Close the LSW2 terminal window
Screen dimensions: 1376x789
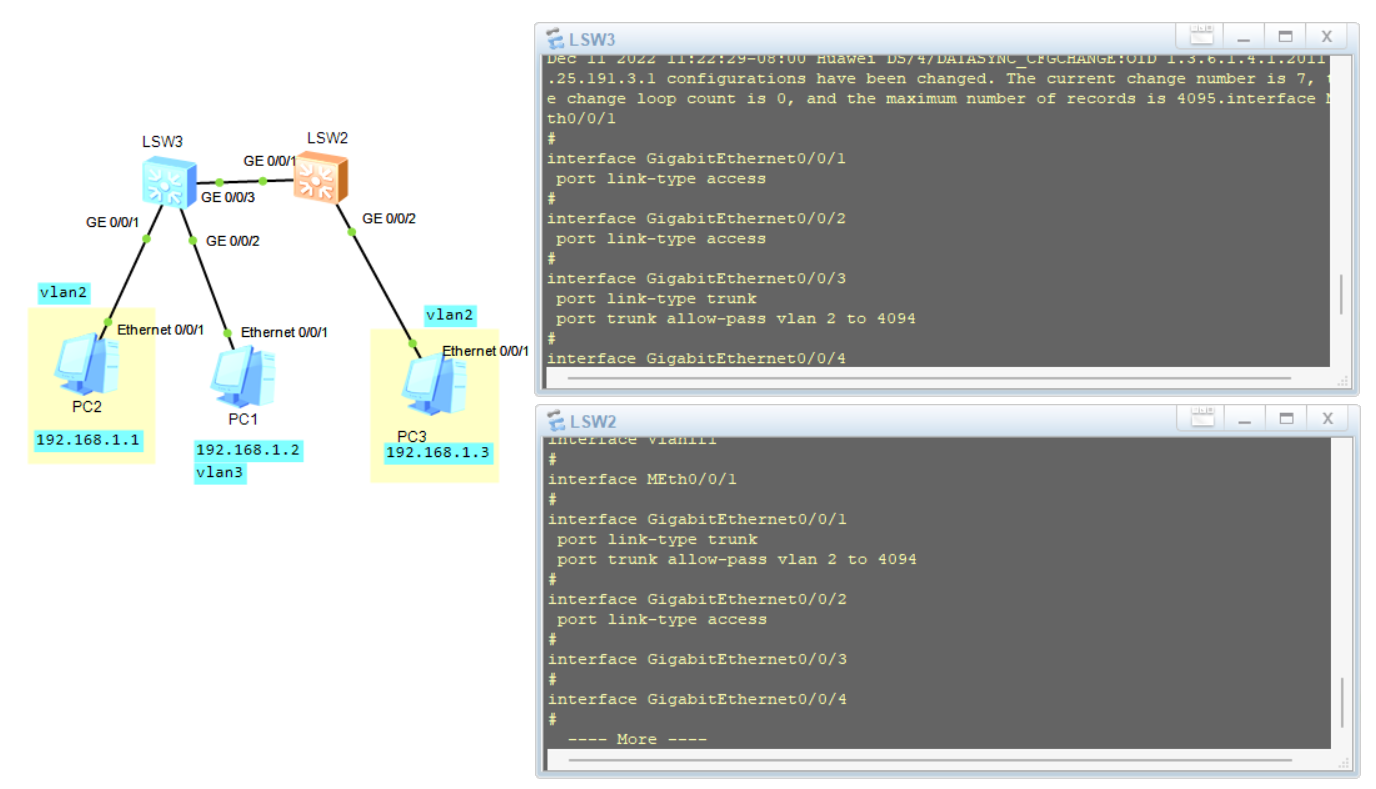1326,418
